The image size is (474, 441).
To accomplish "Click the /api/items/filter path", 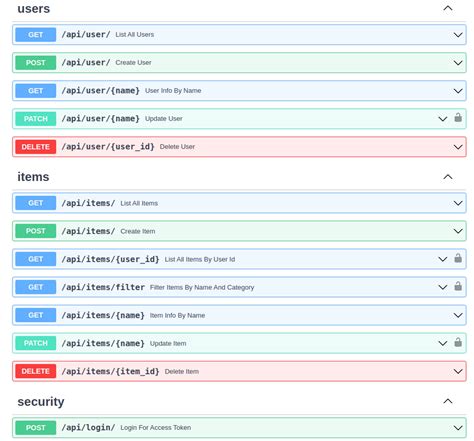I will pyautogui.click(x=103, y=287).
